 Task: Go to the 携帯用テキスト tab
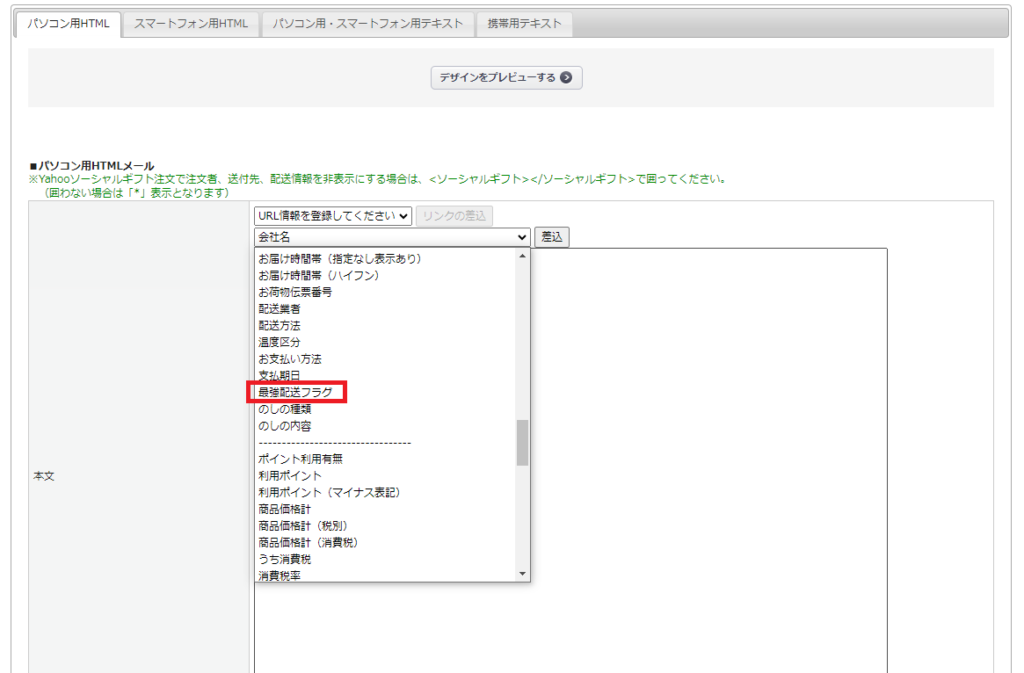pyautogui.click(x=524, y=24)
